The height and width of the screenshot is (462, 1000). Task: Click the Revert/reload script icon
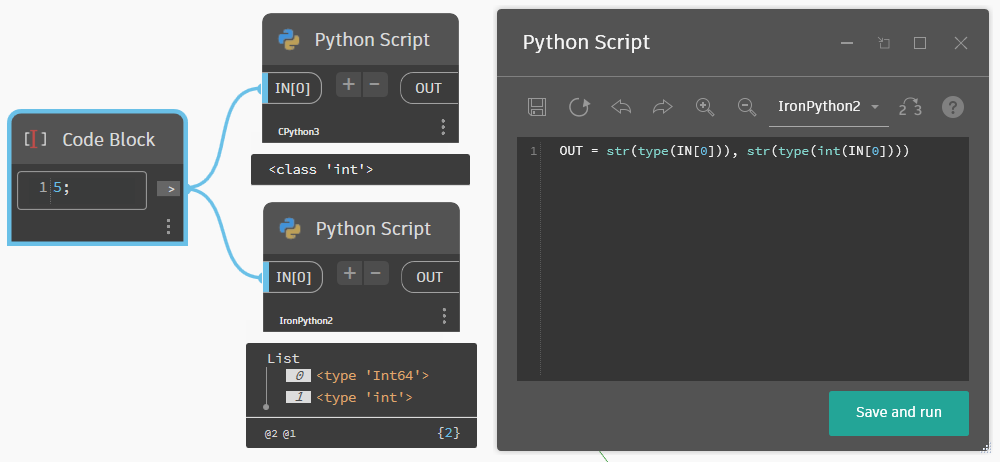tap(579, 107)
